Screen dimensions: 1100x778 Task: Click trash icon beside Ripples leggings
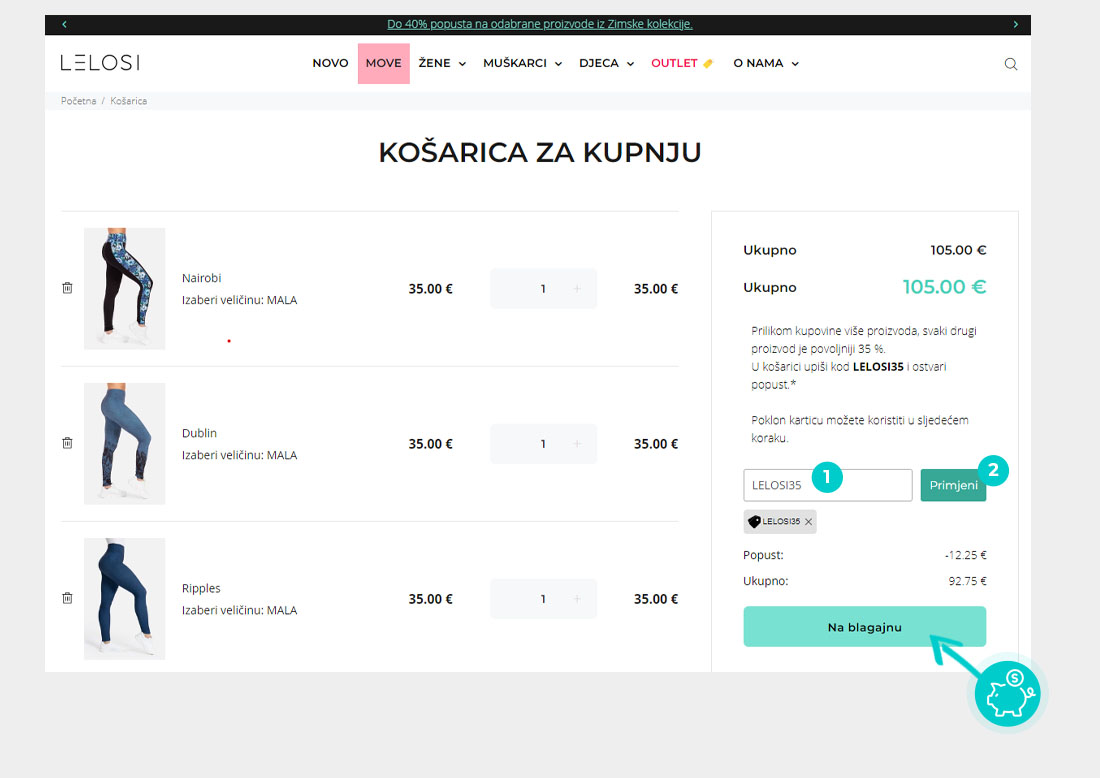pos(67,598)
